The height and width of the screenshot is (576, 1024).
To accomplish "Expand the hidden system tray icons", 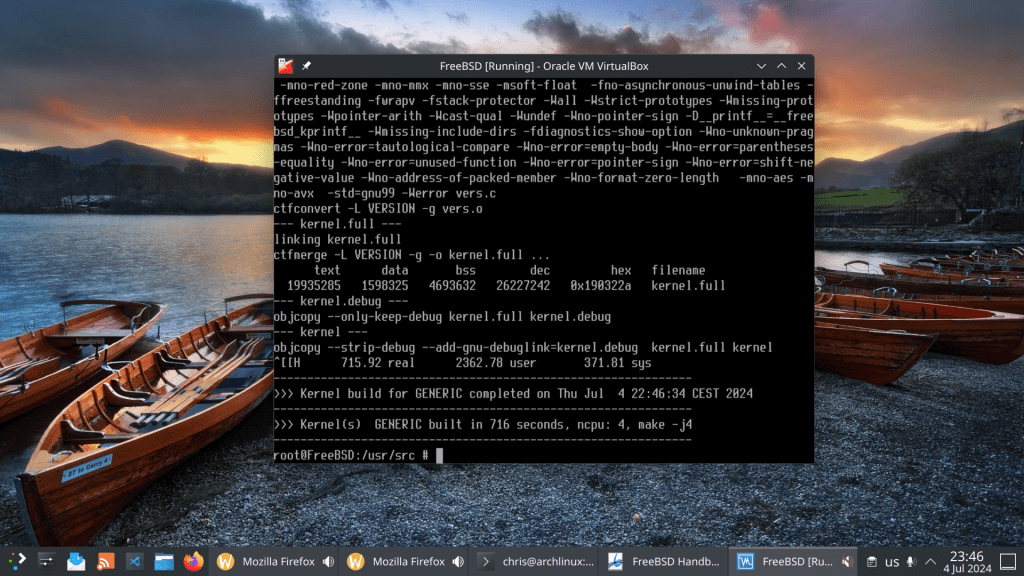I will (931, 561).
